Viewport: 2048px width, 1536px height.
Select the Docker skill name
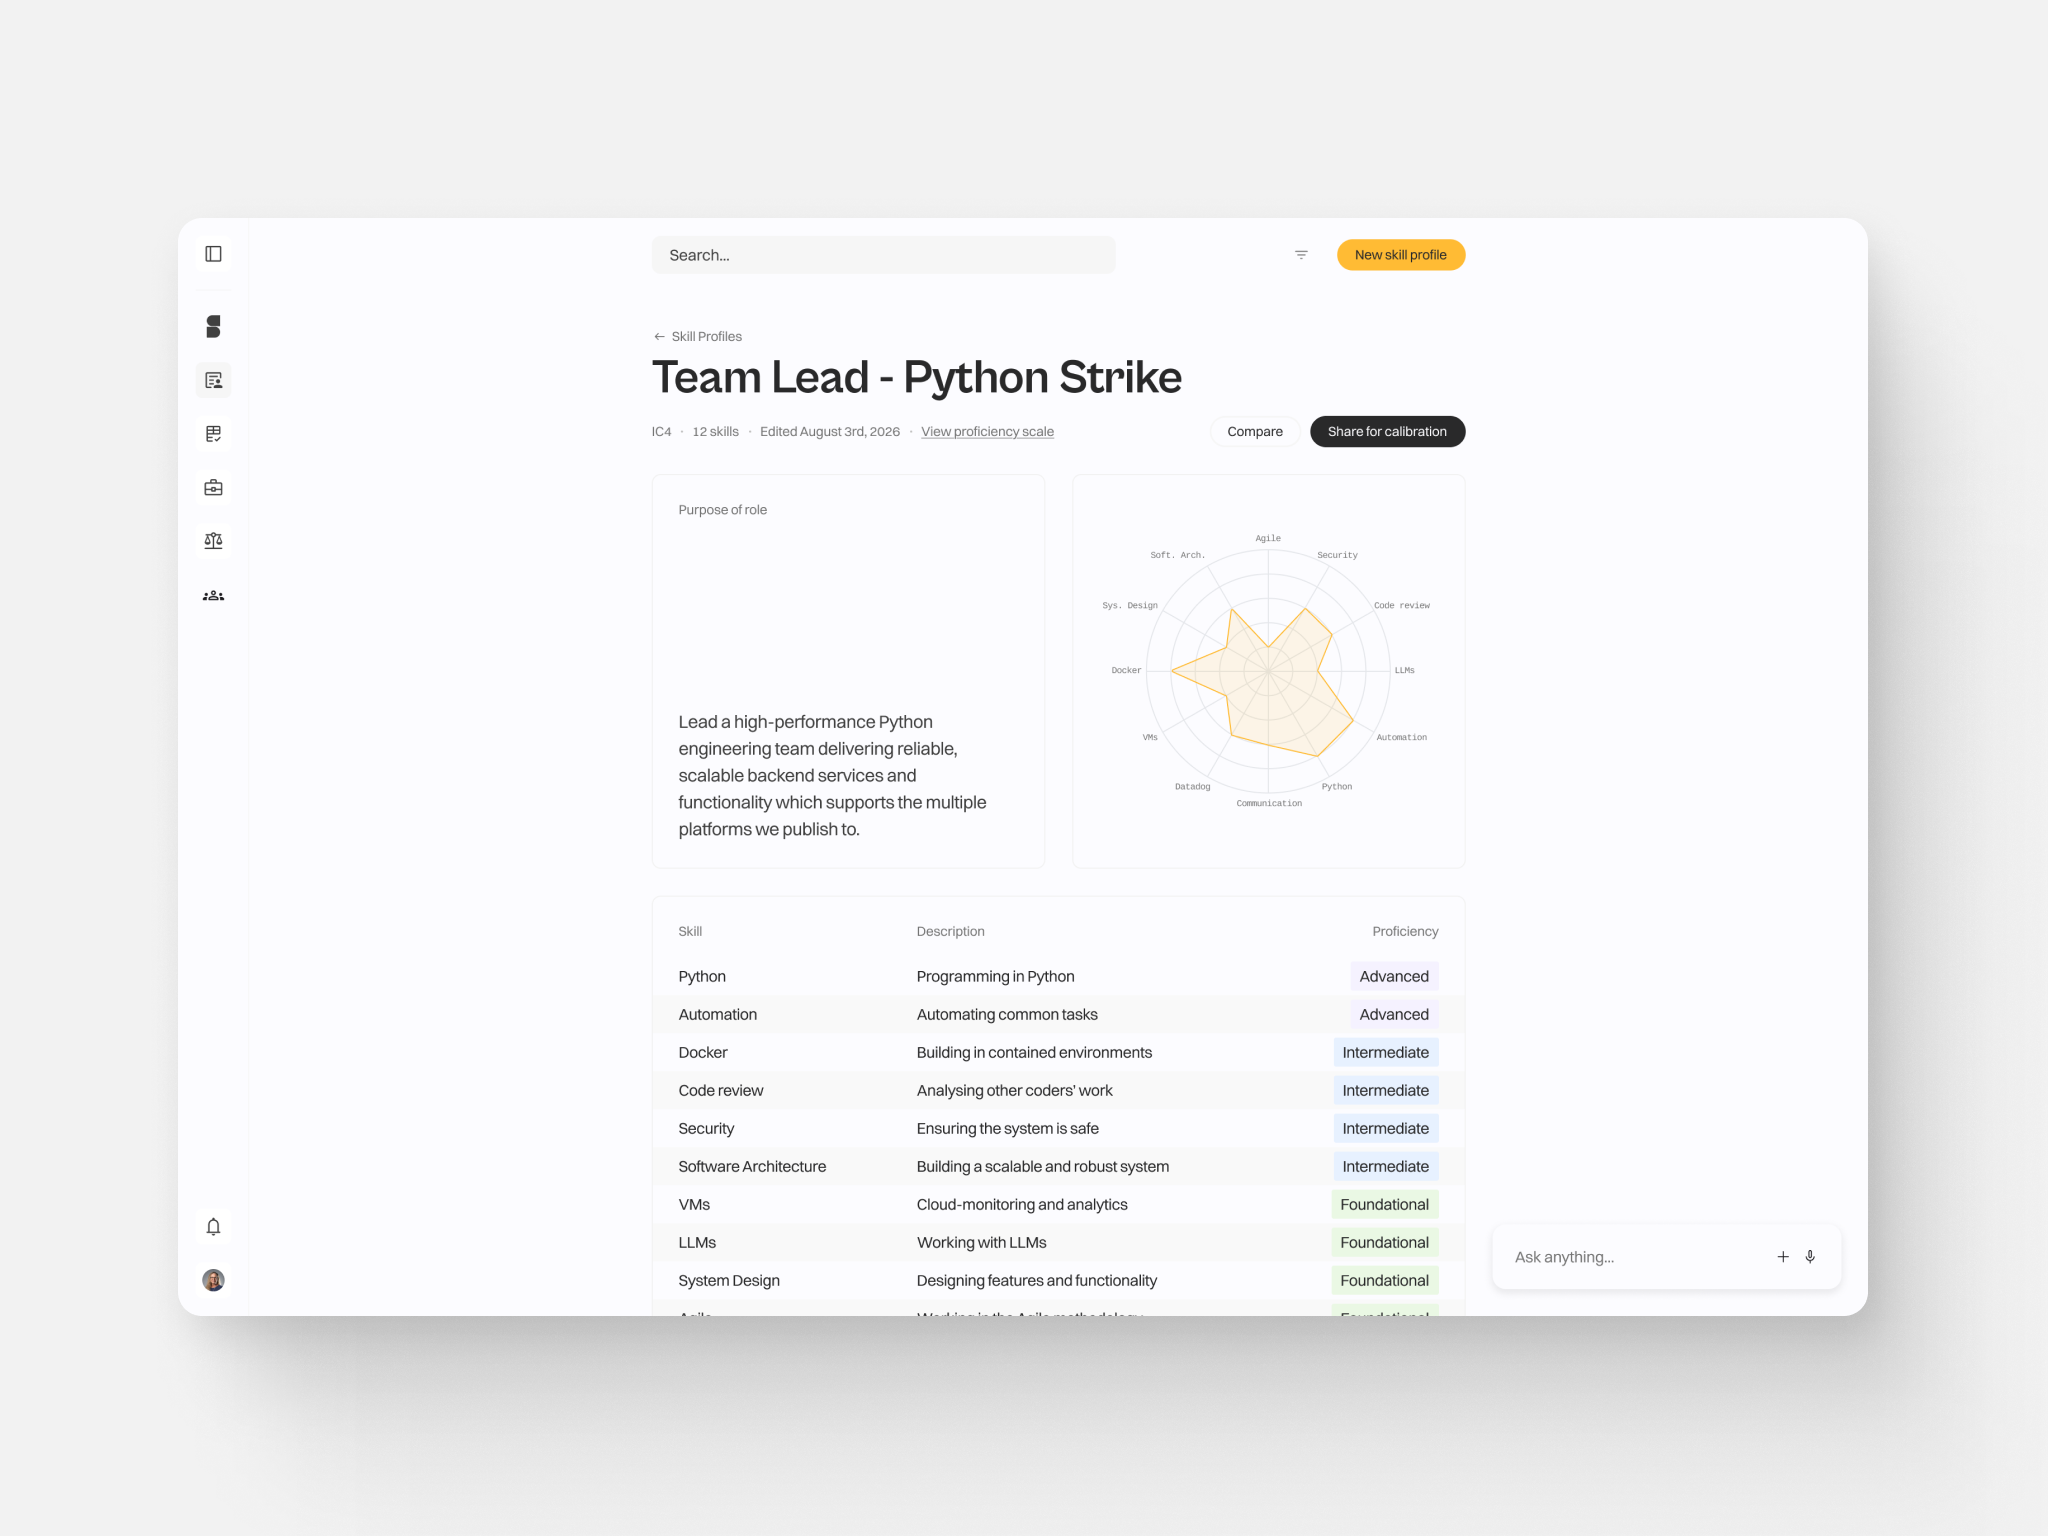[x=702, y=1053]
